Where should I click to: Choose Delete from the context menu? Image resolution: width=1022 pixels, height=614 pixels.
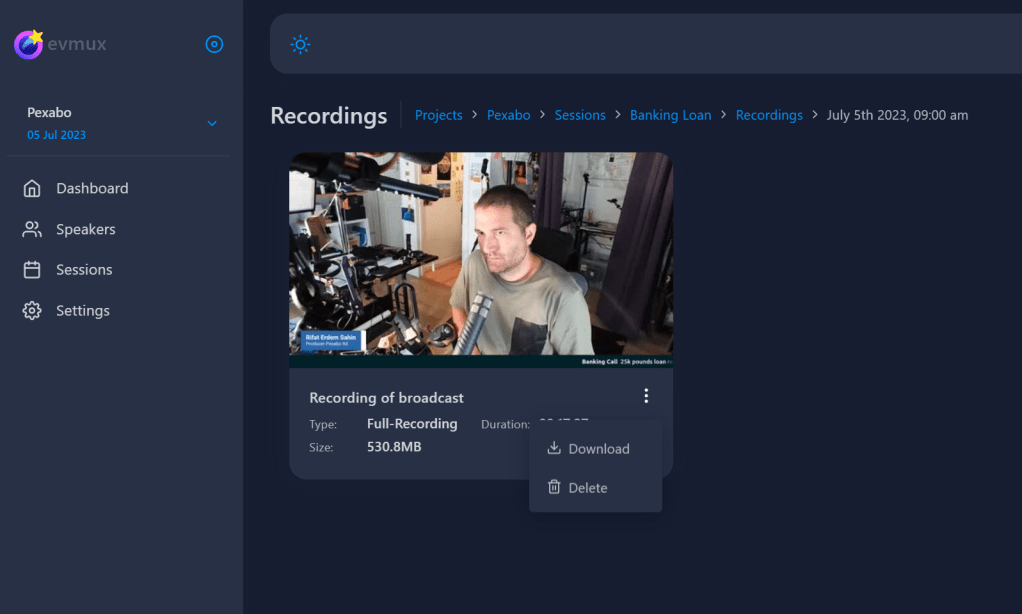595,488
